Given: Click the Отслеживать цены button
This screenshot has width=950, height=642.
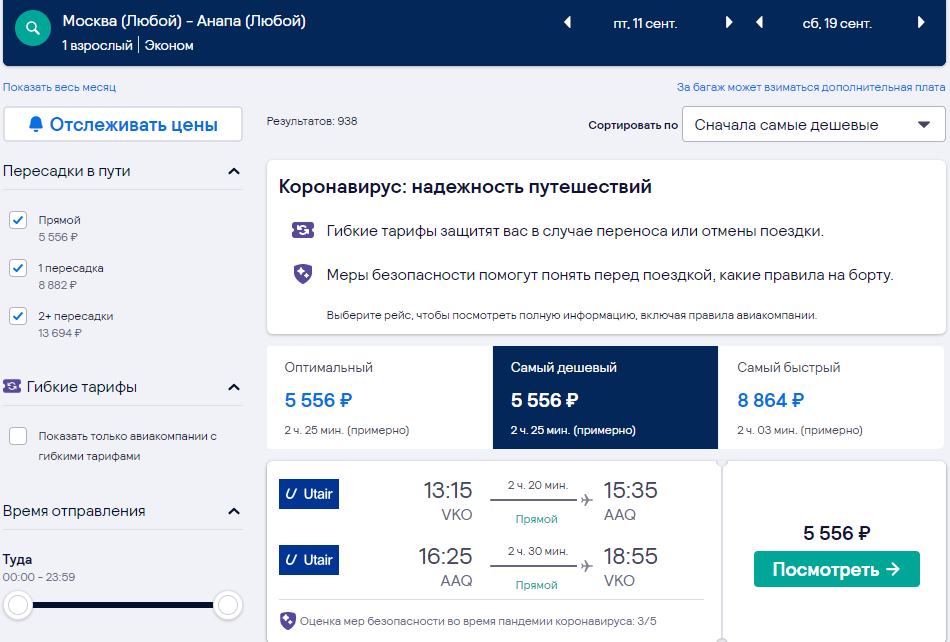Looking at the screenshot, I should [123, 124].
